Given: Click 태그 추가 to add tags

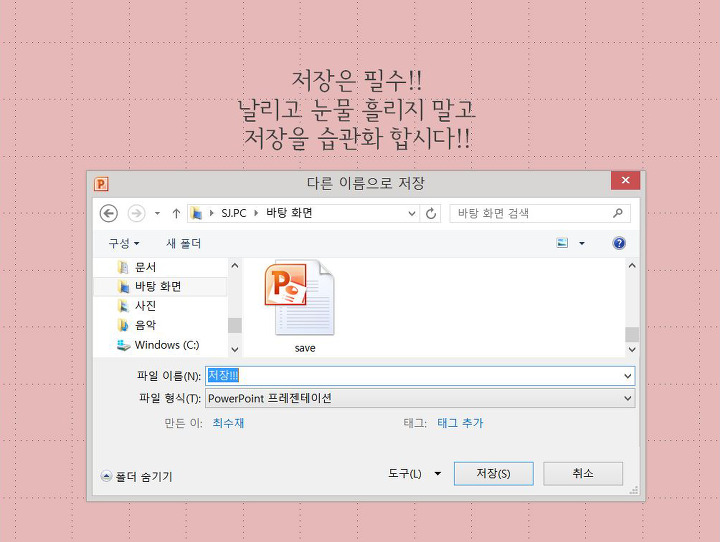Looking at the screenshot, I should click(460, 423).
